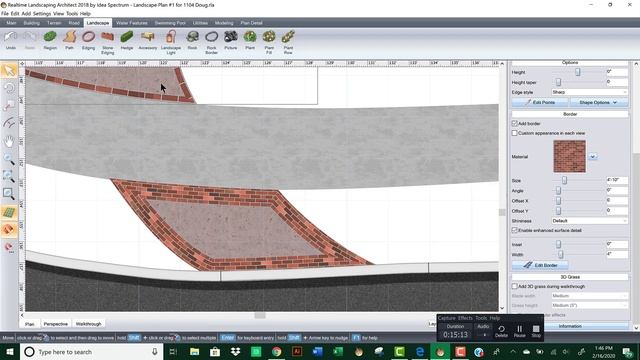Select the Picture tool
This screenshot has width=640, height=360.
pos(231,40)
